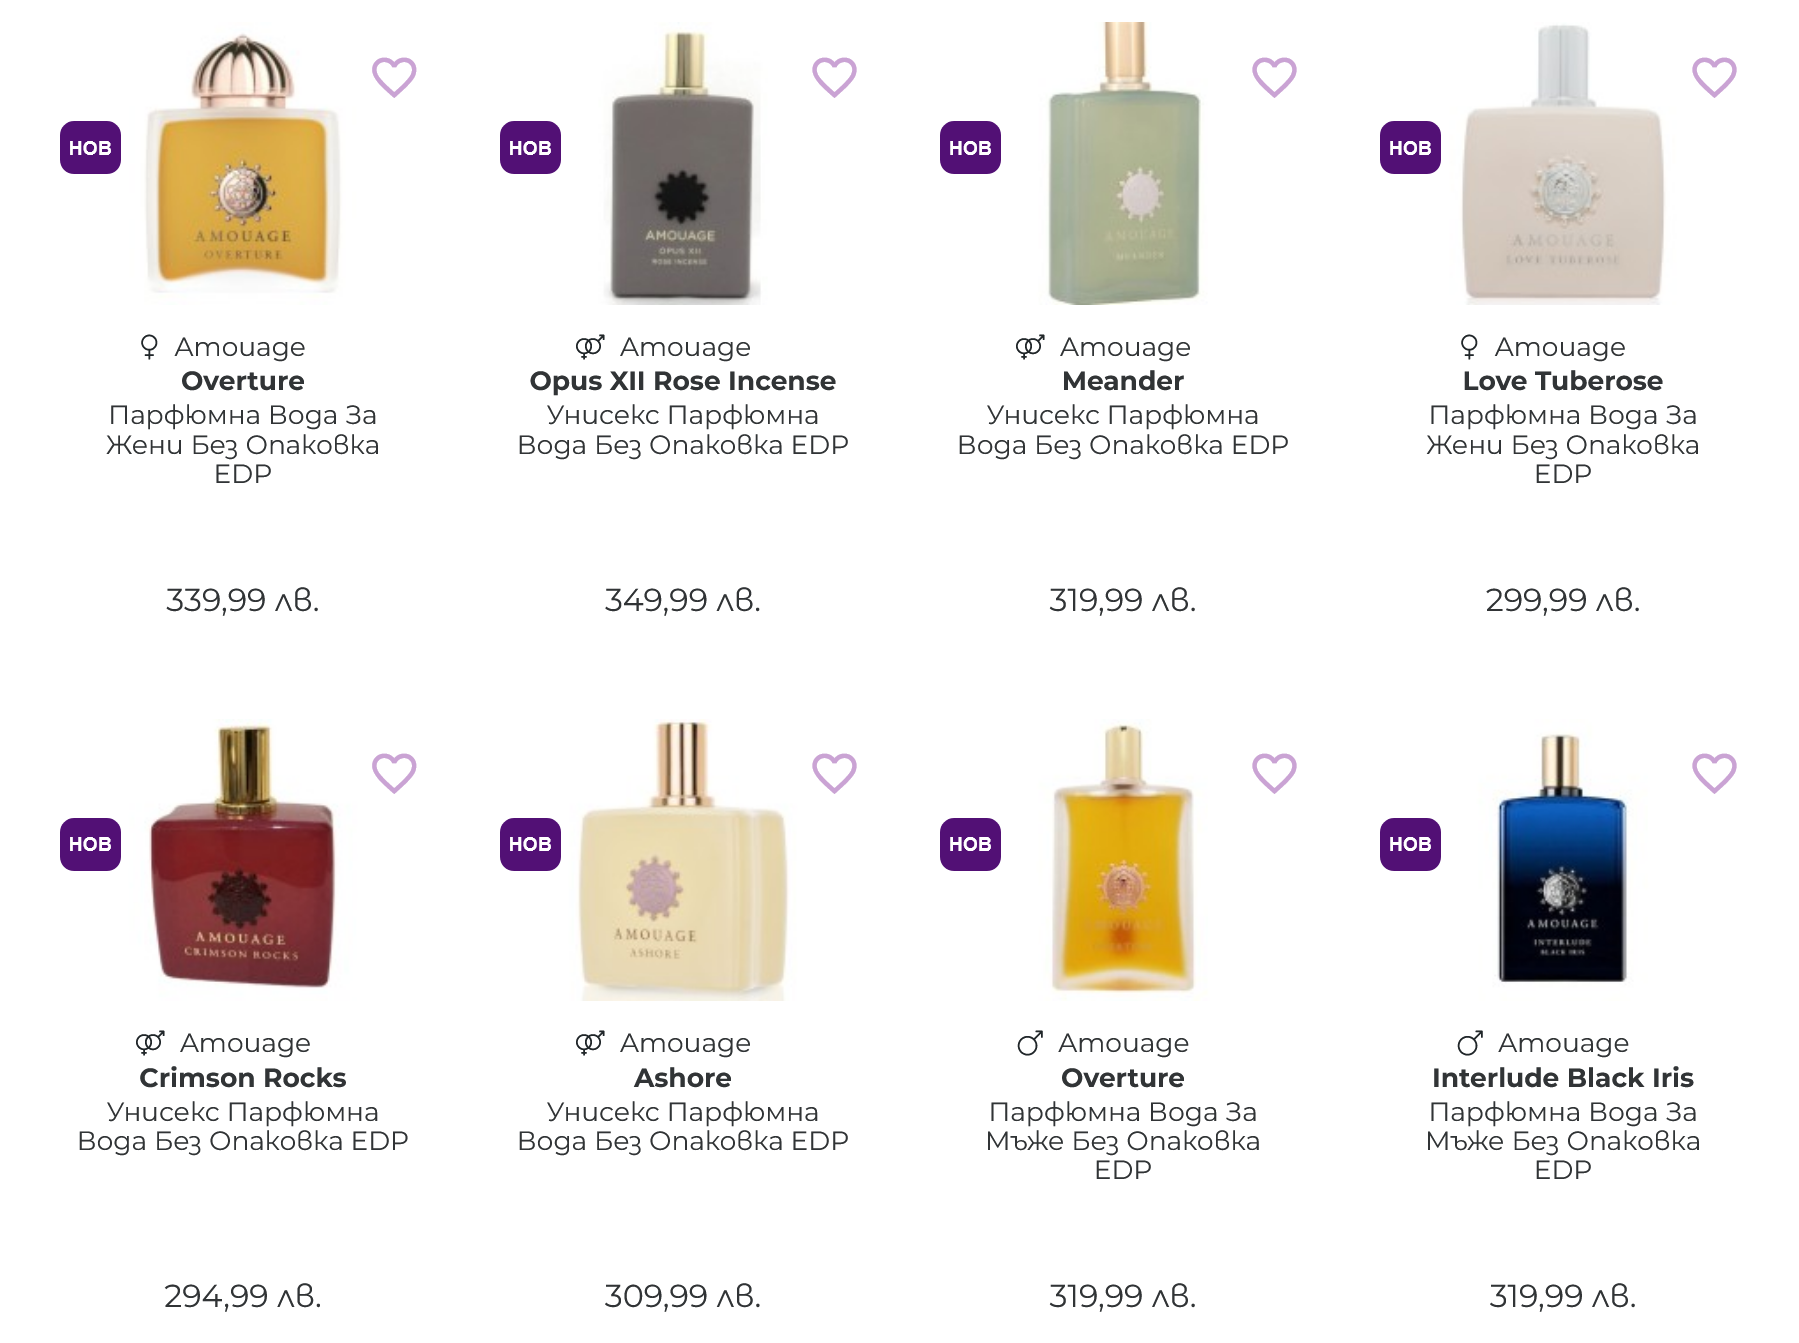Open the Love Tuberose product link
Screen dimensions: 1799x1343
pos(1562,381)
